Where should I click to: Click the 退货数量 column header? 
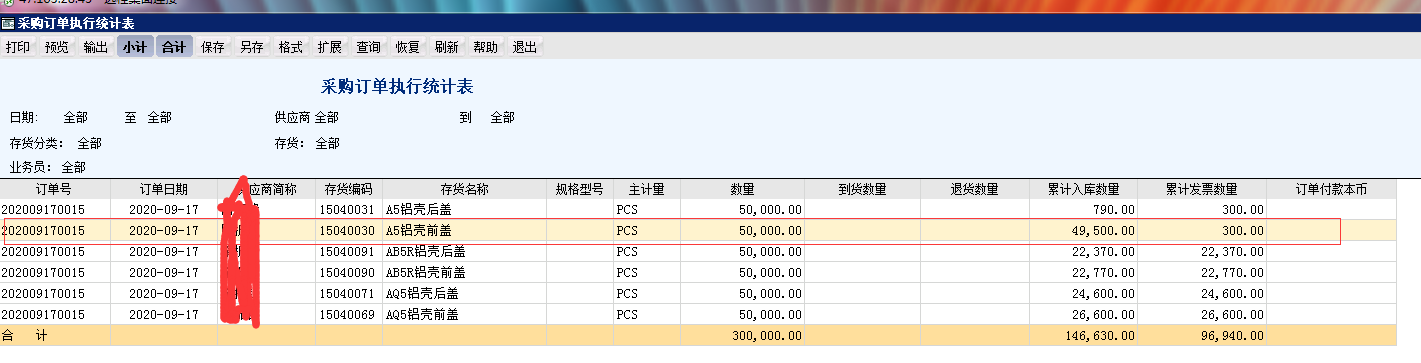click(975, 189)
